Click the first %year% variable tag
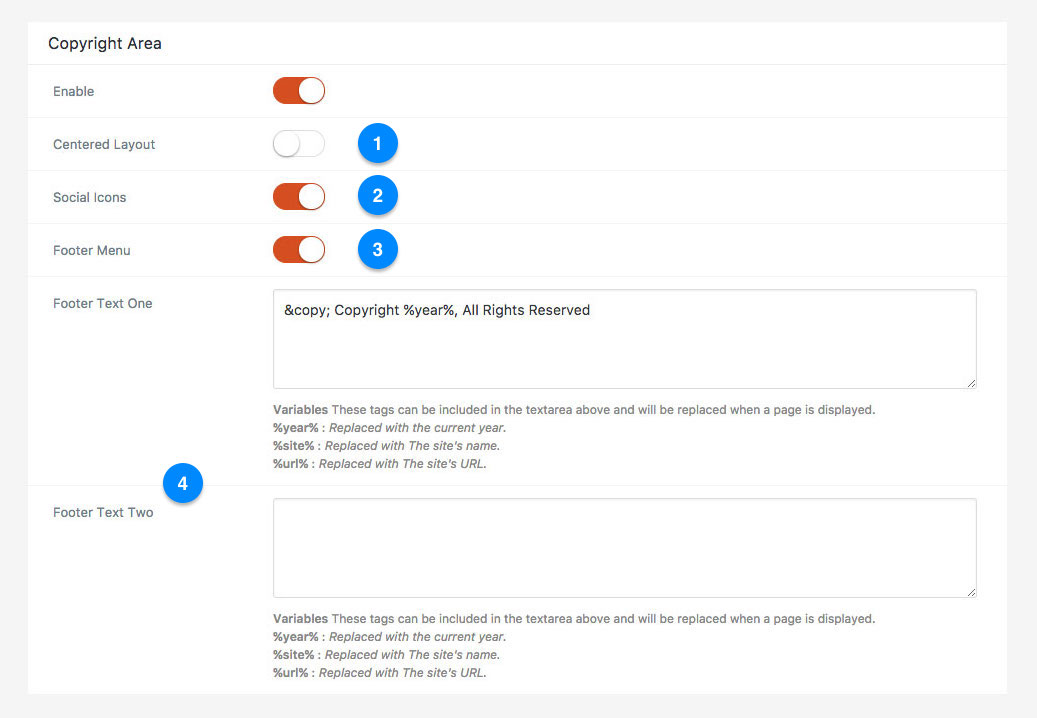Image resolution: width=1037 pixels, height=718 pixels. (x=296, y=428)
